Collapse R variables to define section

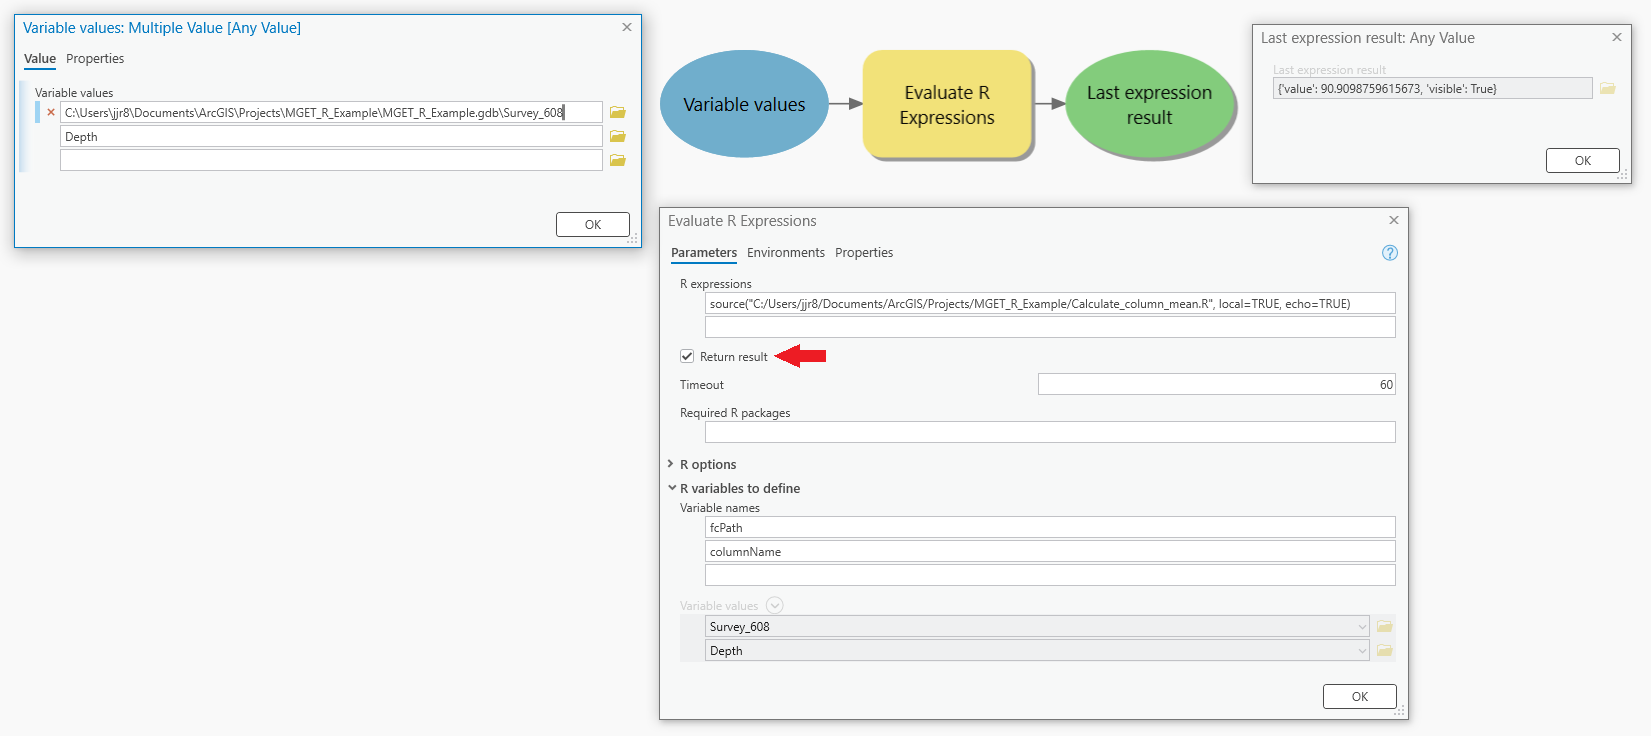pyautogui.click(x=672, y=488)
